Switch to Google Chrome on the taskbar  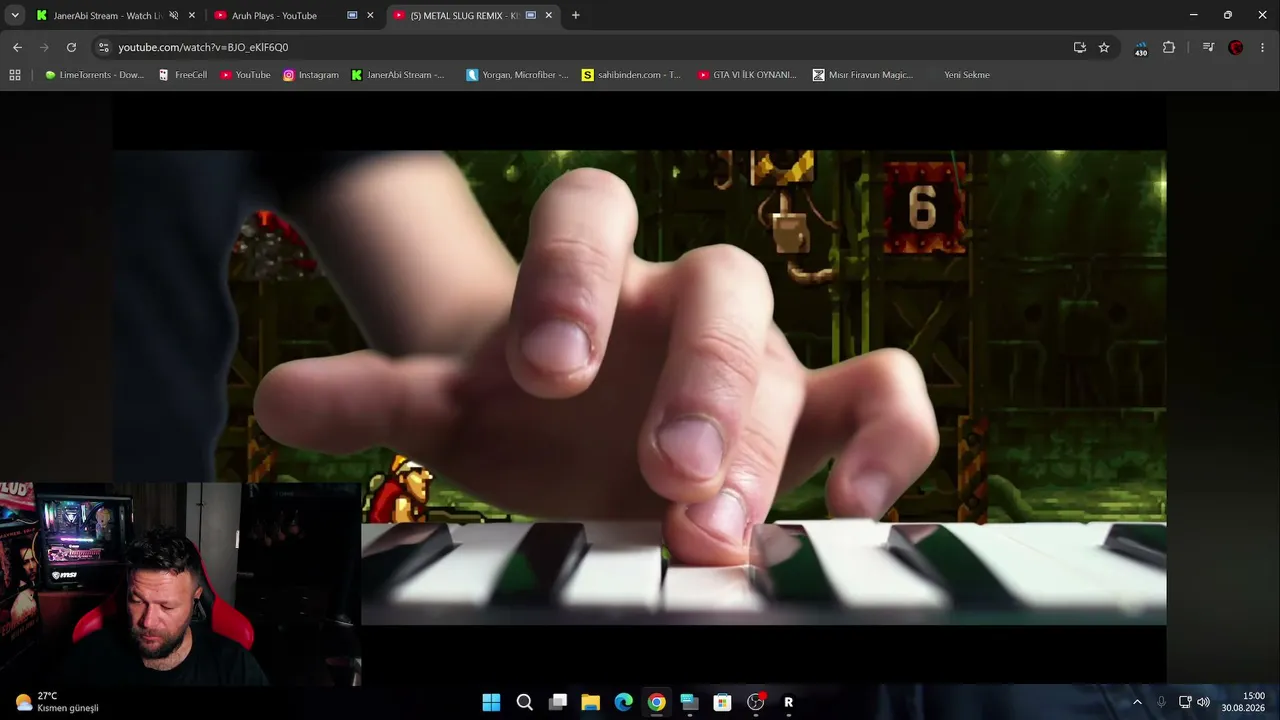[656, 702]
